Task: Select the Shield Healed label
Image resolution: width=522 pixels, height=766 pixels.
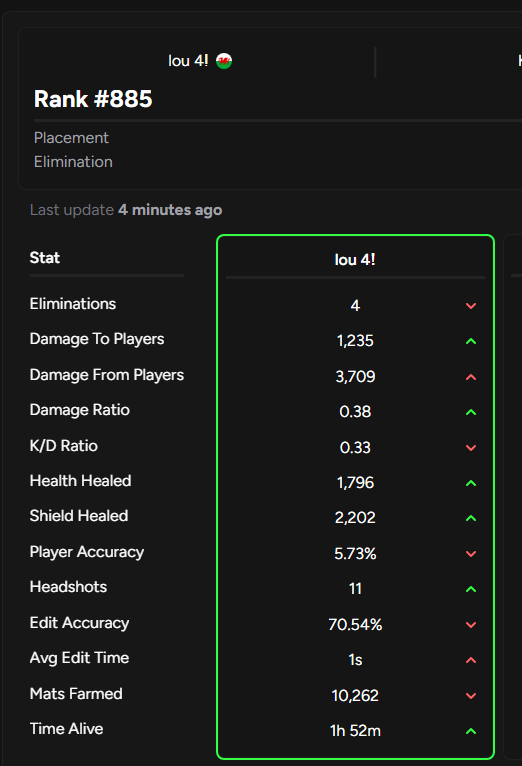Action: point(79,516)
